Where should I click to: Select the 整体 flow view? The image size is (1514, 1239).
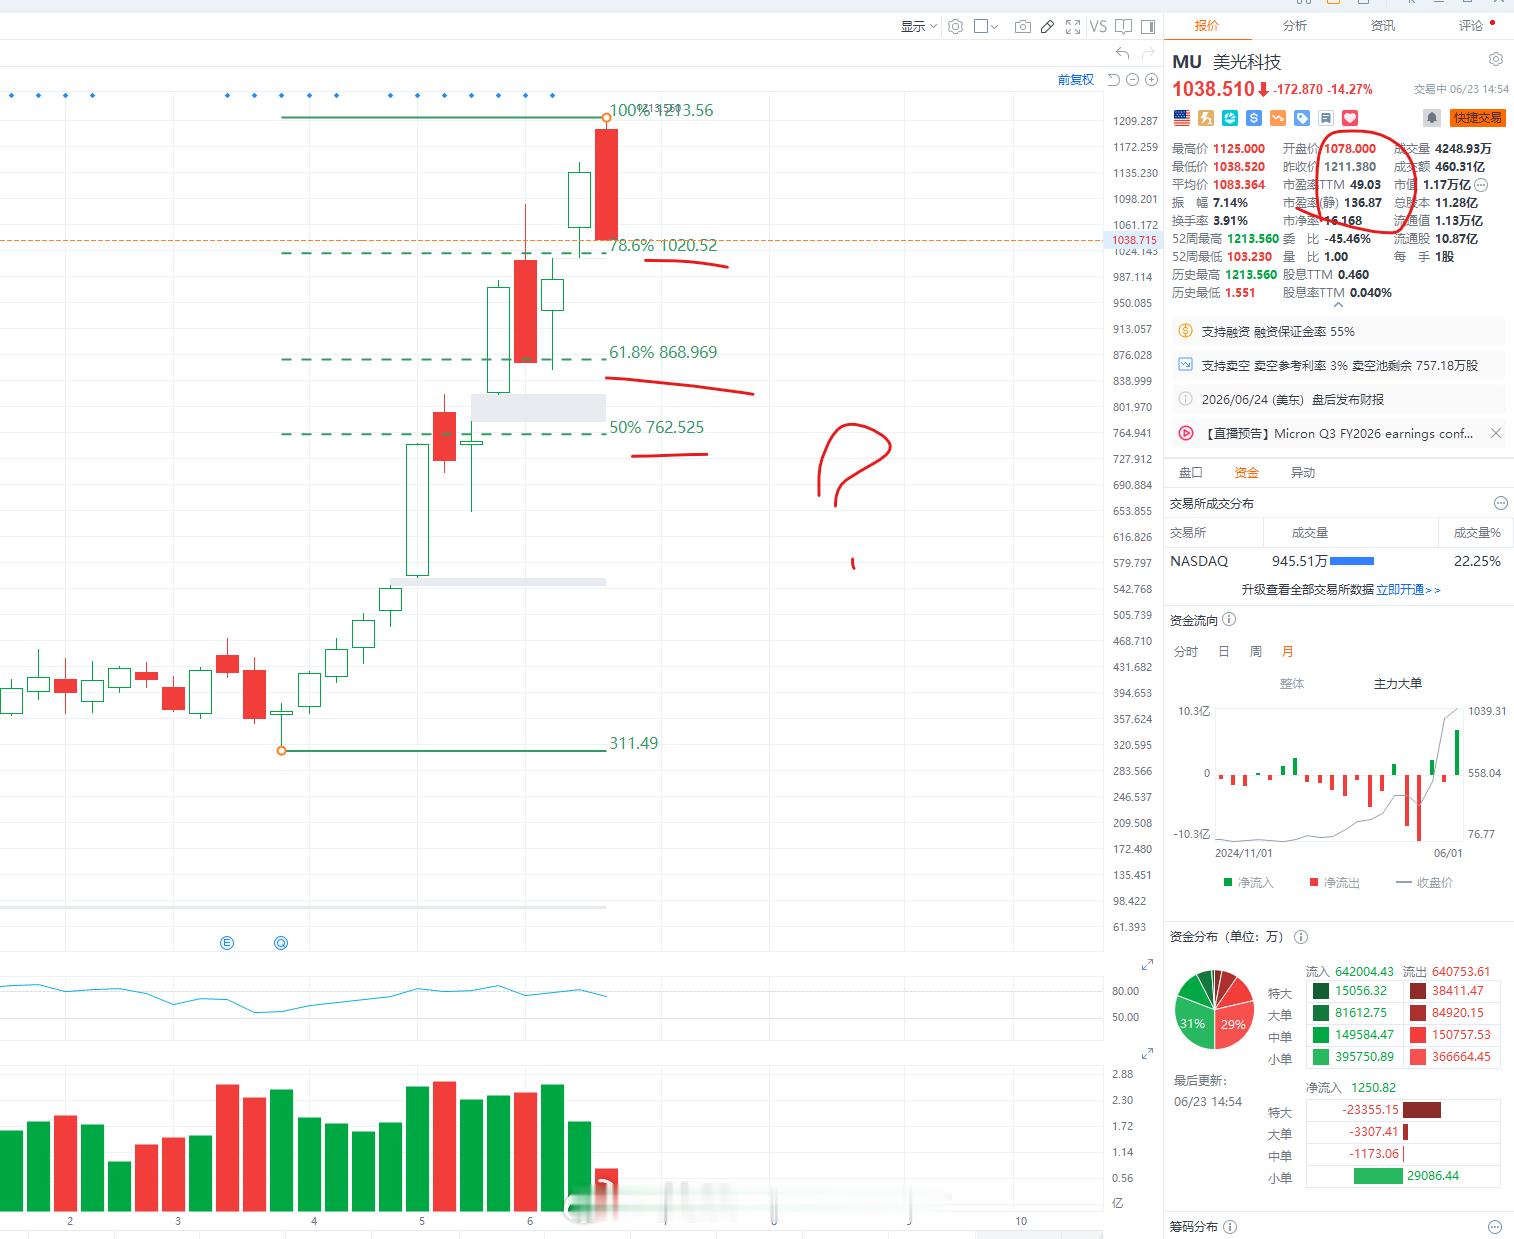(1292, 684)
